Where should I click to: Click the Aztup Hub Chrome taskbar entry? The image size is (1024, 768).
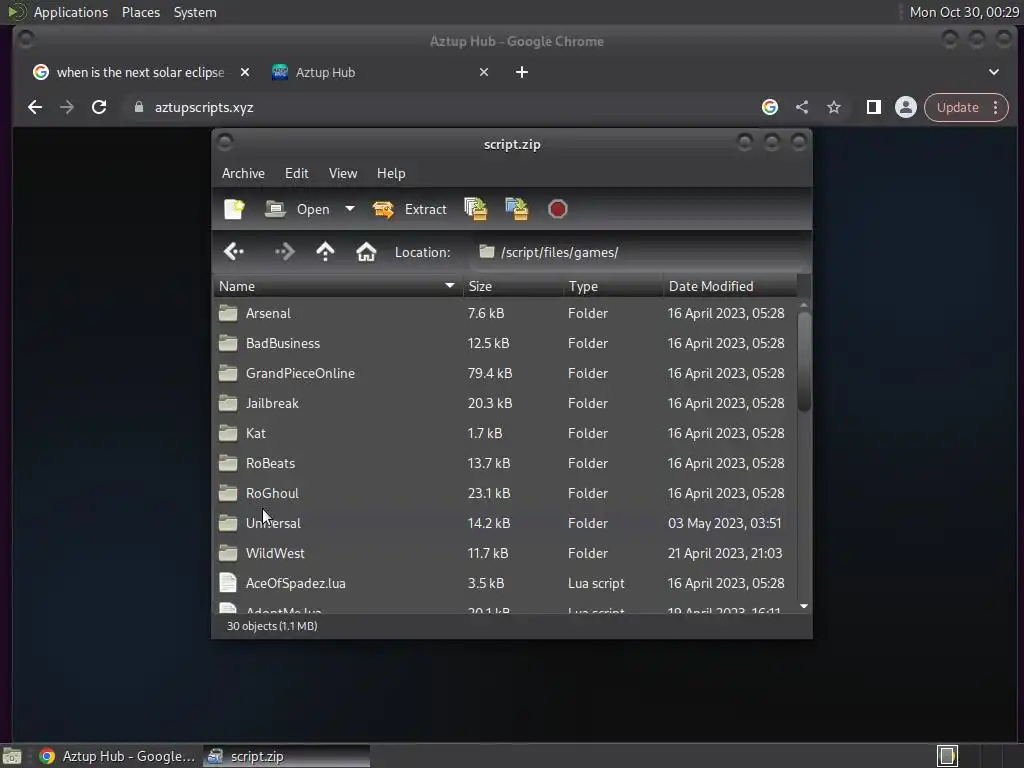[x=118, y=756]
